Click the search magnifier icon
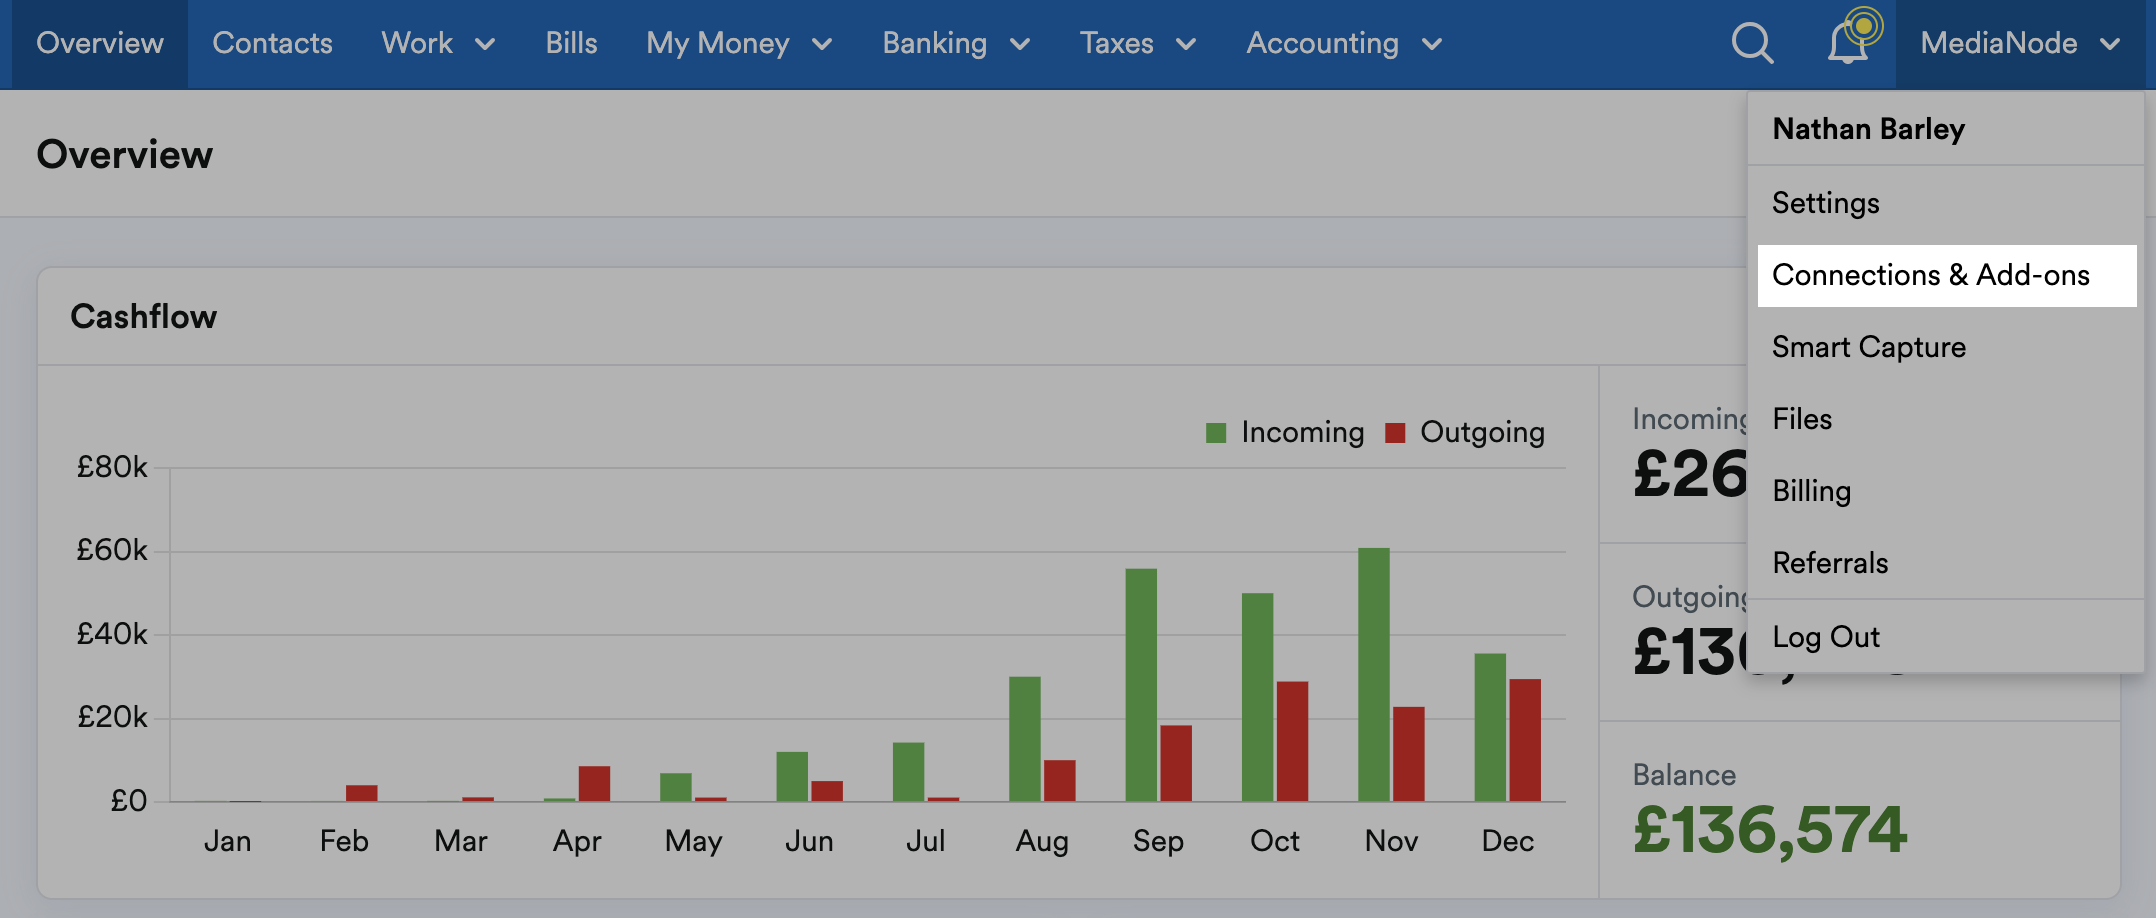 pos(1752,43)
